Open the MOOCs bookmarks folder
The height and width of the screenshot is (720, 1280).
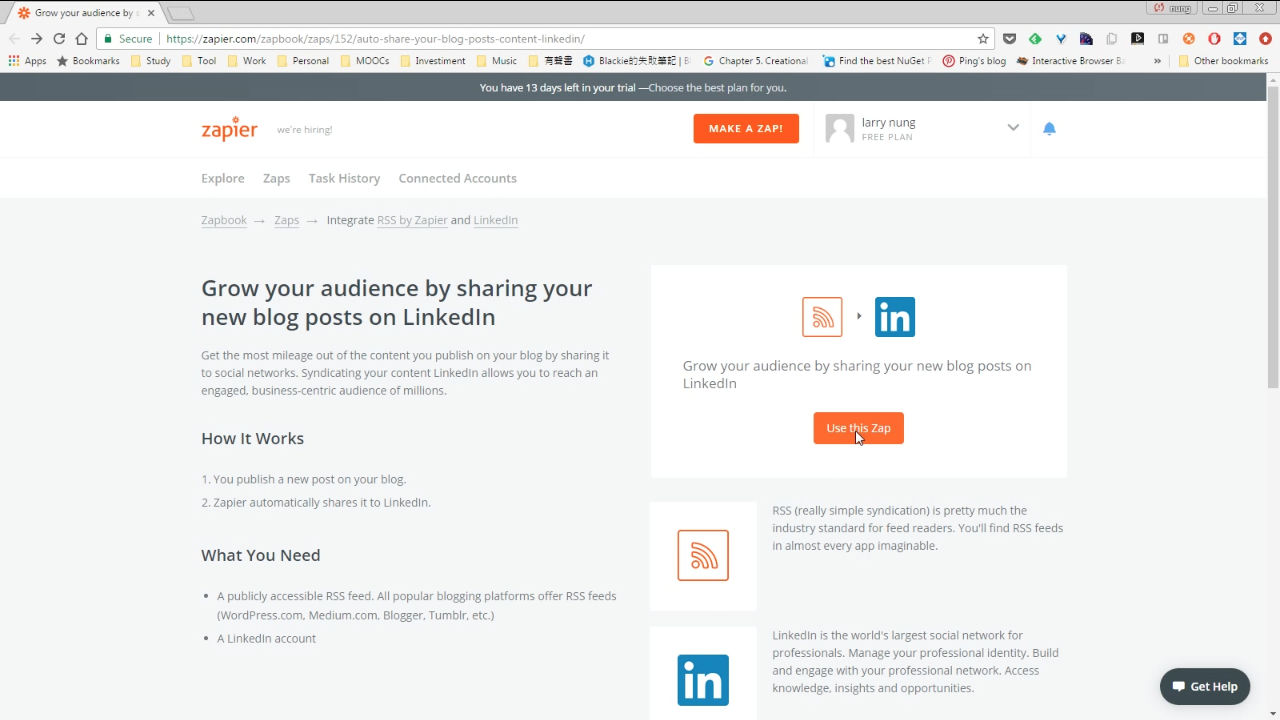coord(364,61)
